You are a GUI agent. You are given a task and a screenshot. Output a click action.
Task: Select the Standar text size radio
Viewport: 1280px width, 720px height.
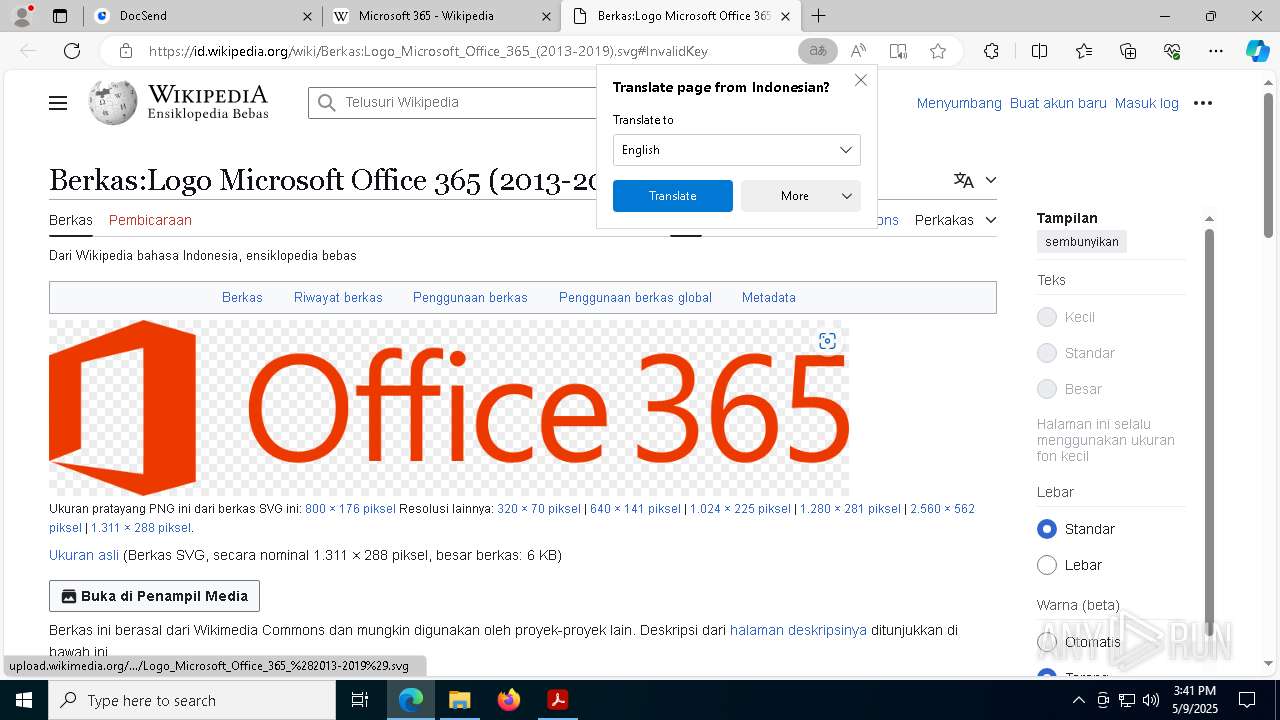click(x=1047, y=353)
